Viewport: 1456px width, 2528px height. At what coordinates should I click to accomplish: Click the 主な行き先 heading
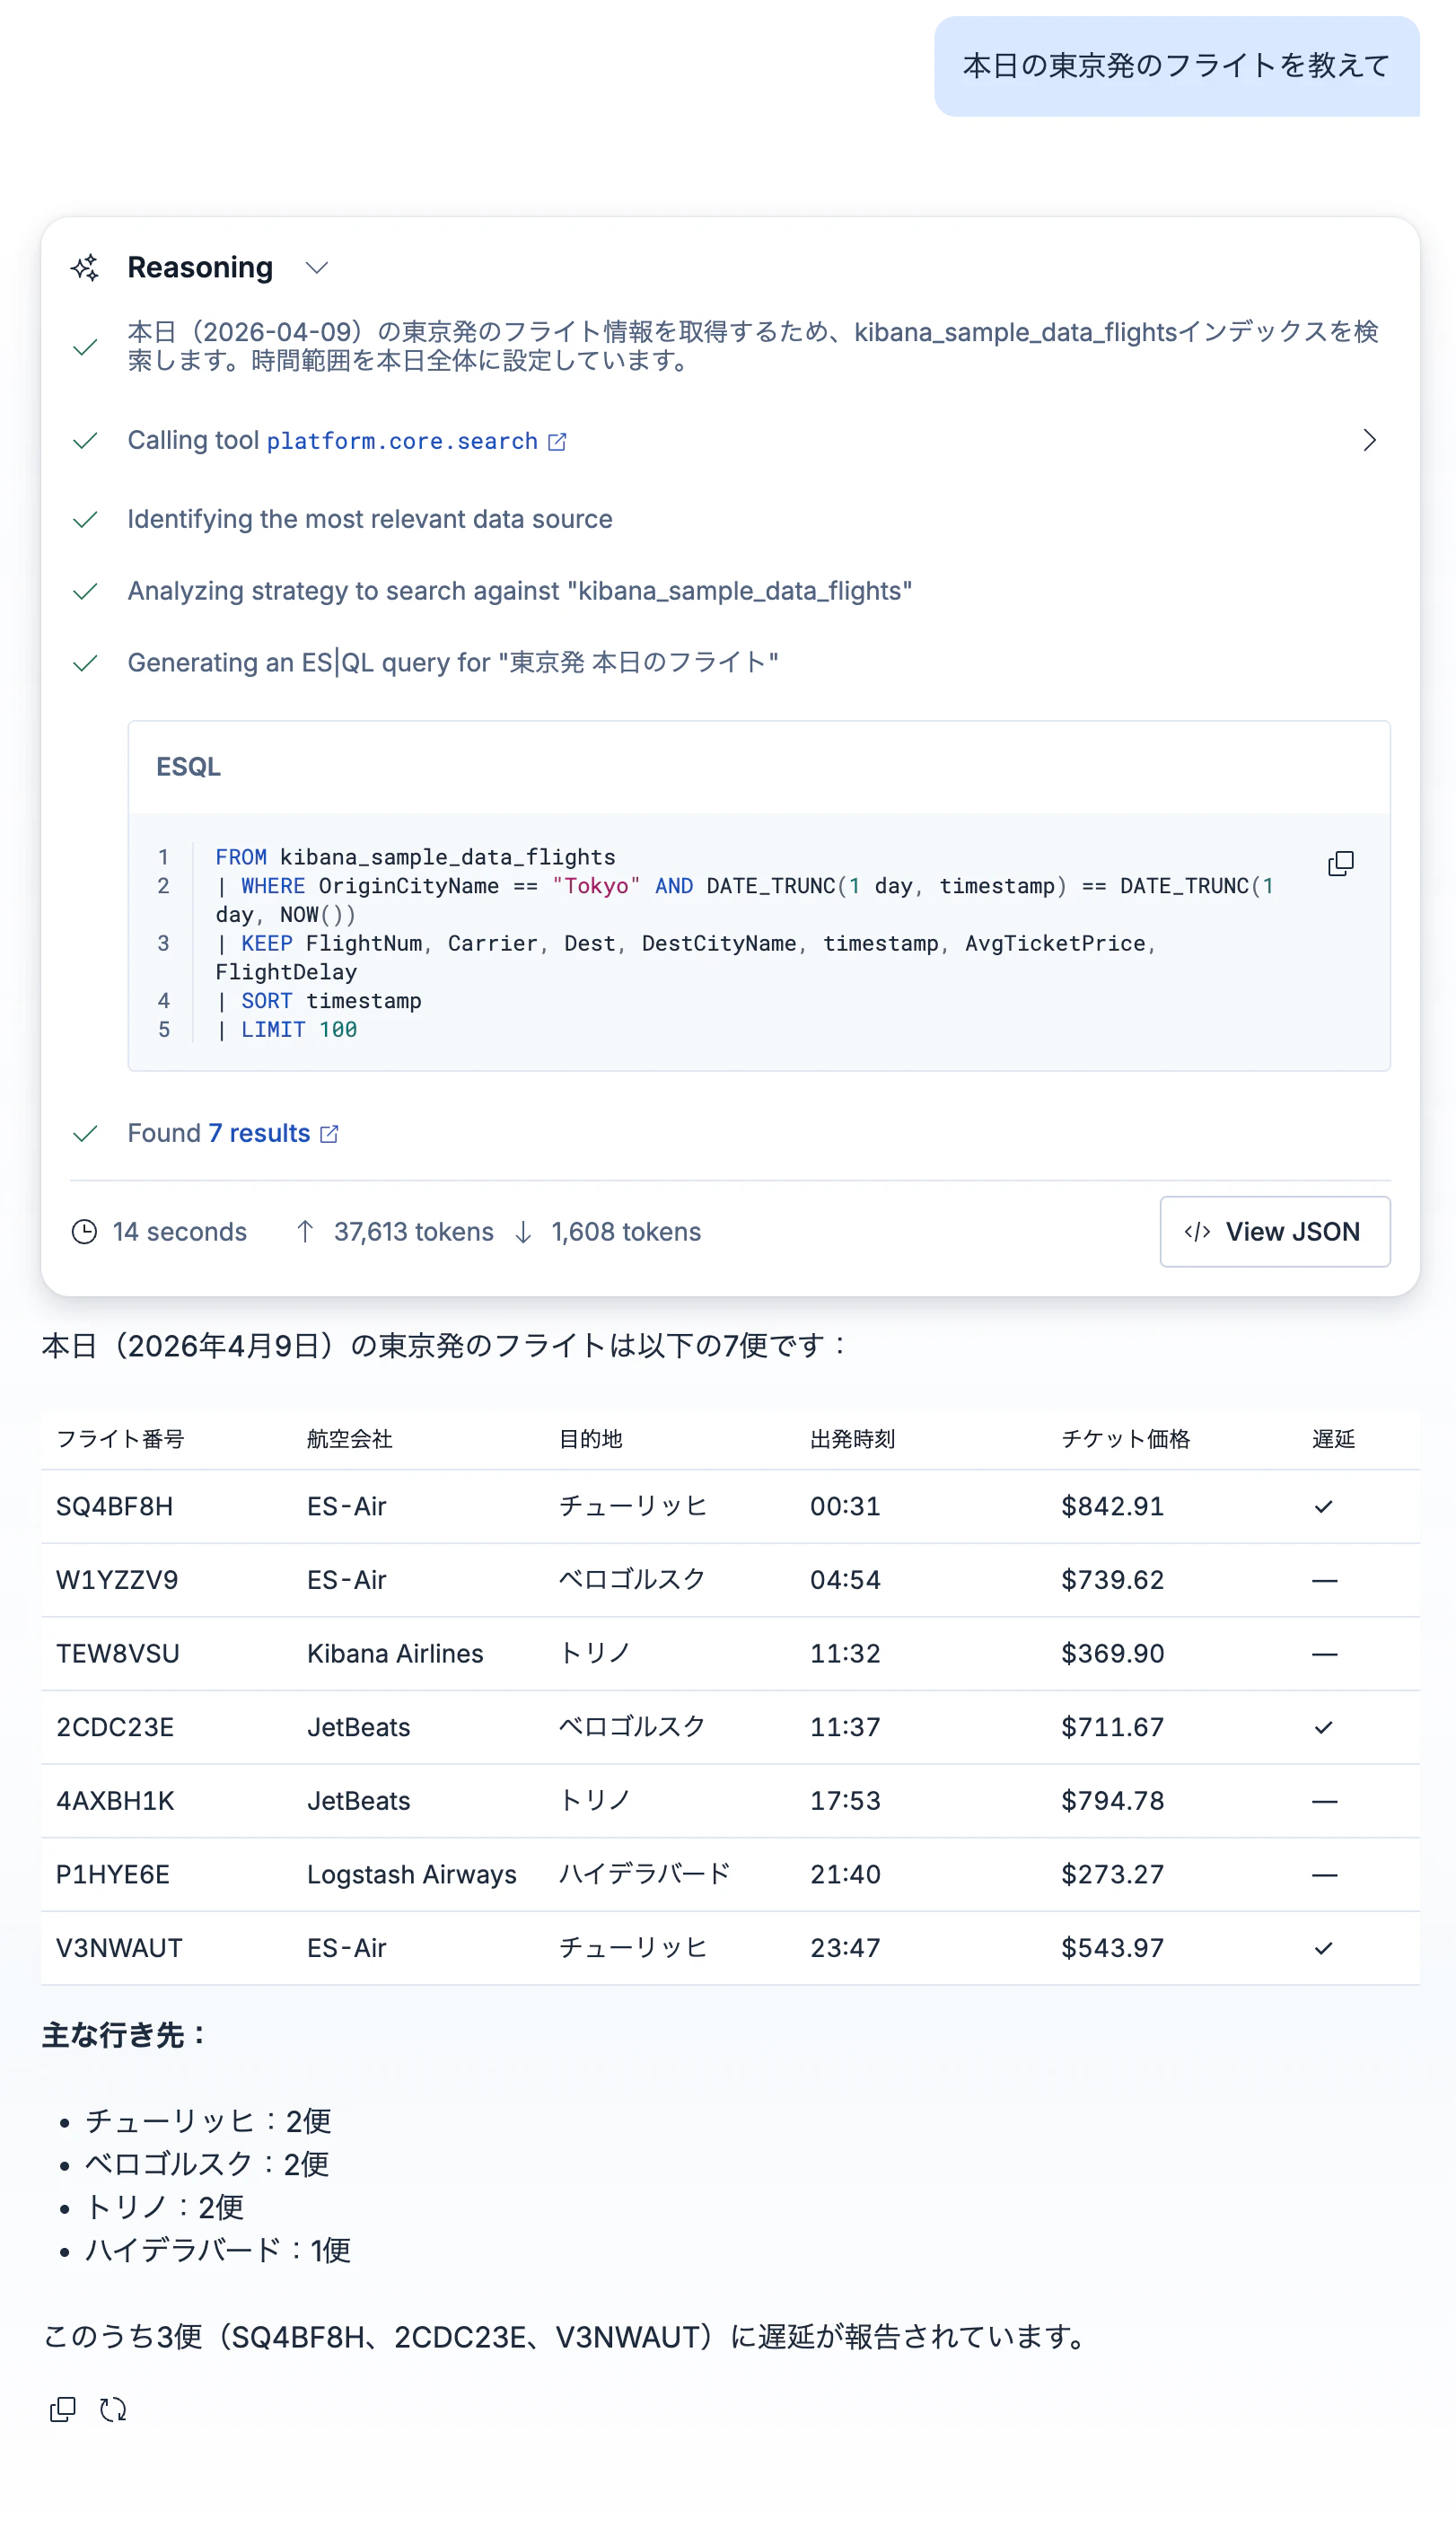click(x=124, y=2036)
